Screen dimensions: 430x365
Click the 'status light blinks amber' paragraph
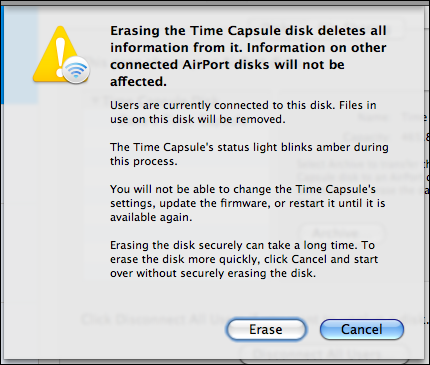click(249, 154)
